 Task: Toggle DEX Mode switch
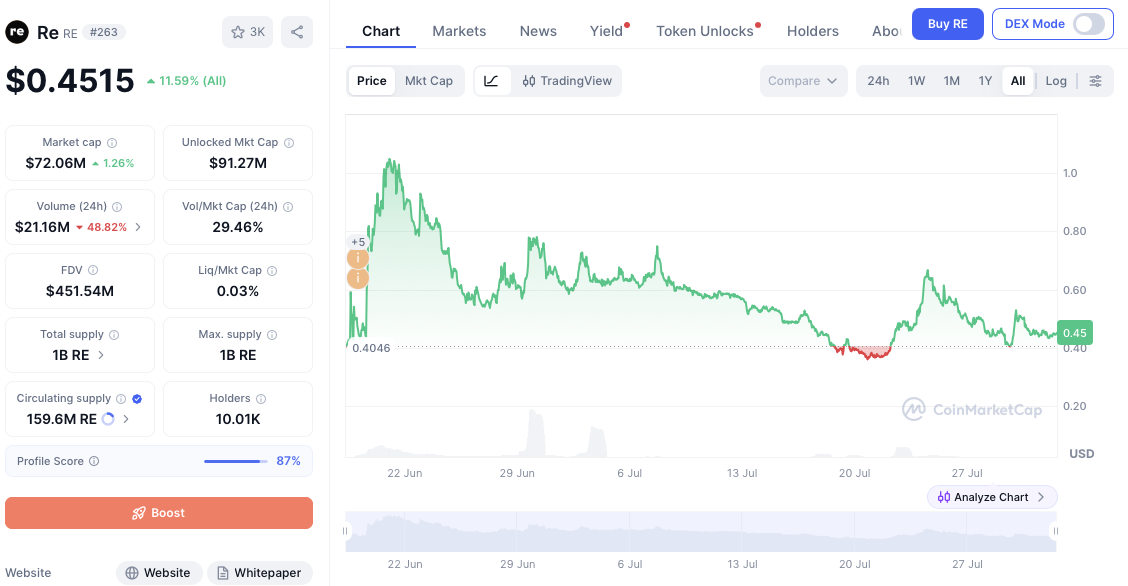click(1088, 24)
